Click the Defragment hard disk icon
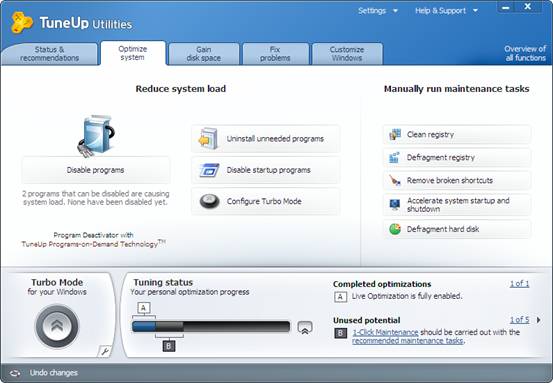This screenshot has height=383, width=553. (x=395, y=229)
